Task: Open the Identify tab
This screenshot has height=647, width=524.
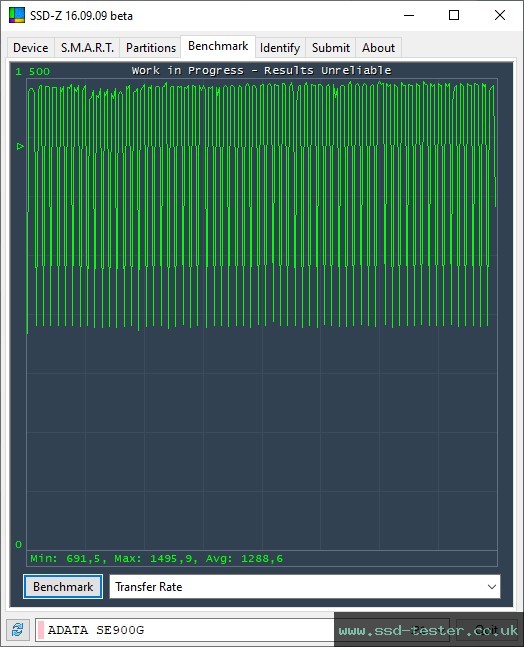Action: 280,48
